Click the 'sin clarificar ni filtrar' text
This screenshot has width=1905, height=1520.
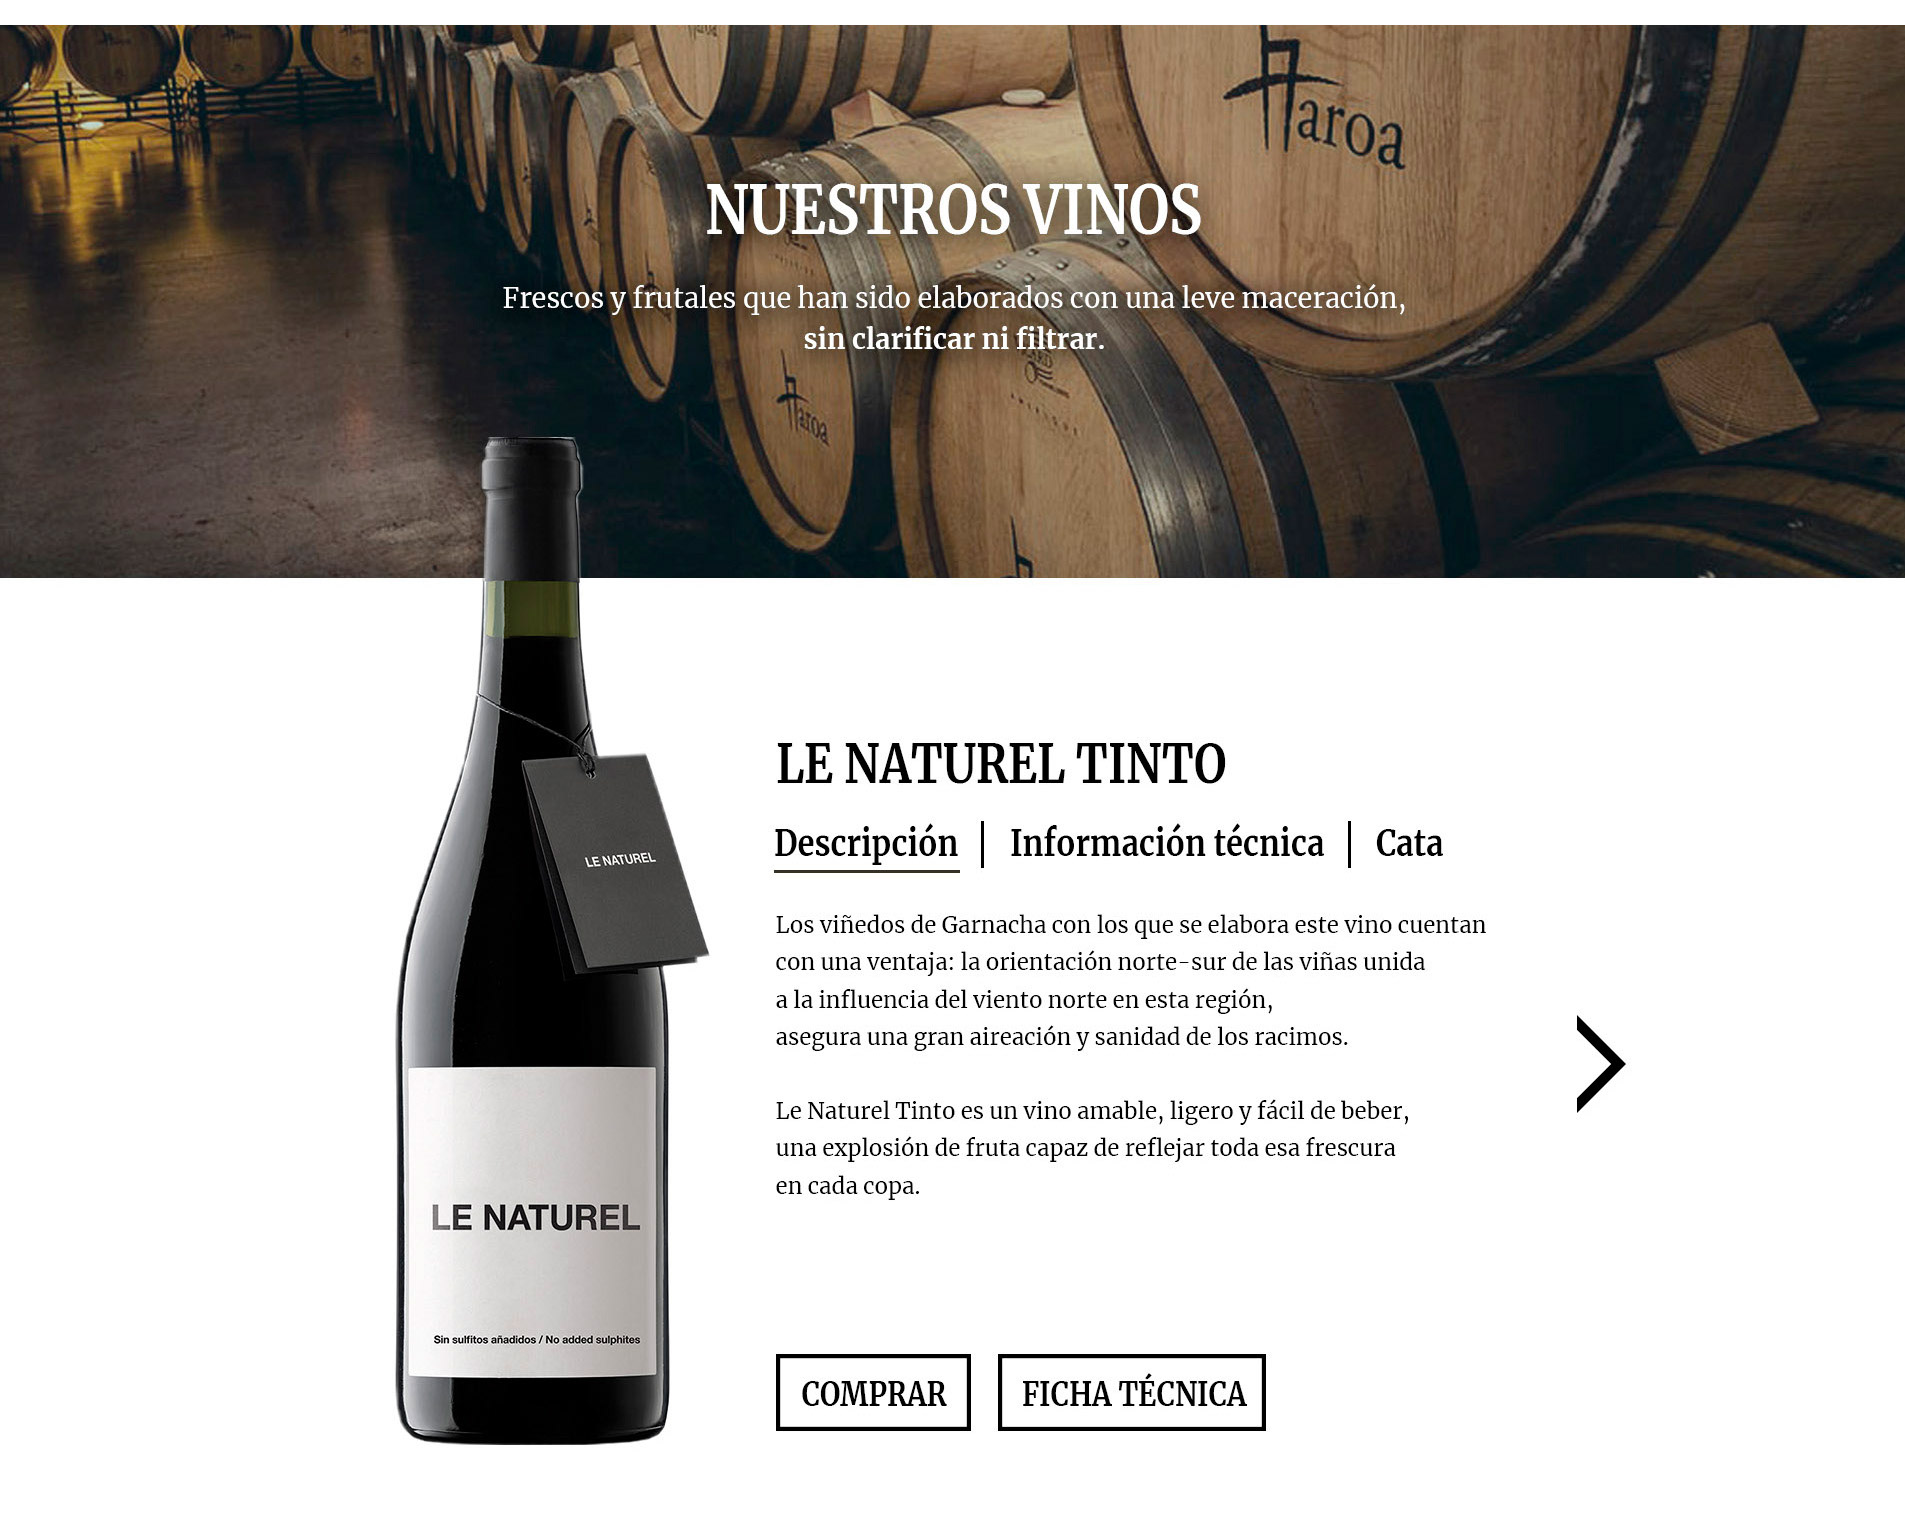[x=954, y=339]
